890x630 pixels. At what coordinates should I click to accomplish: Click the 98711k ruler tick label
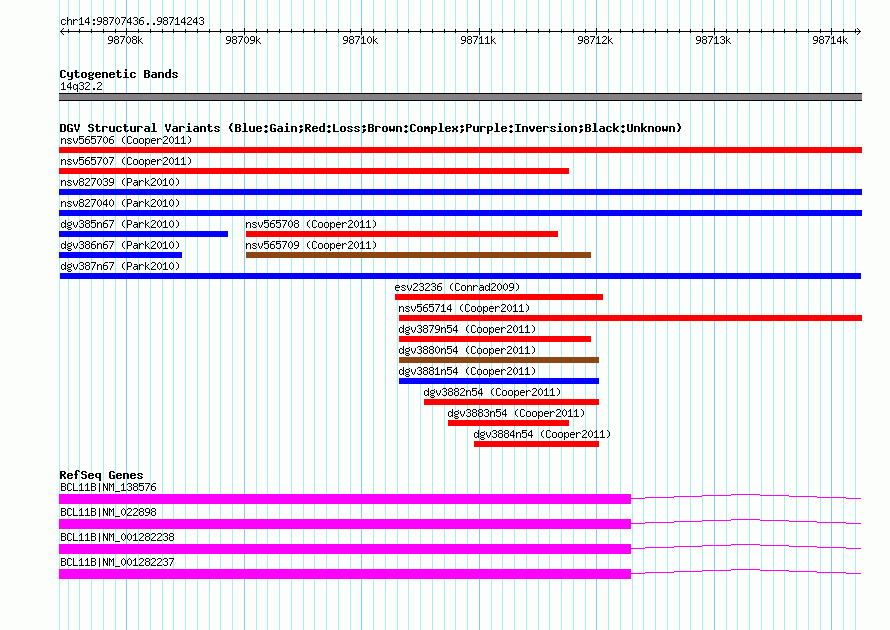point(478,40)
